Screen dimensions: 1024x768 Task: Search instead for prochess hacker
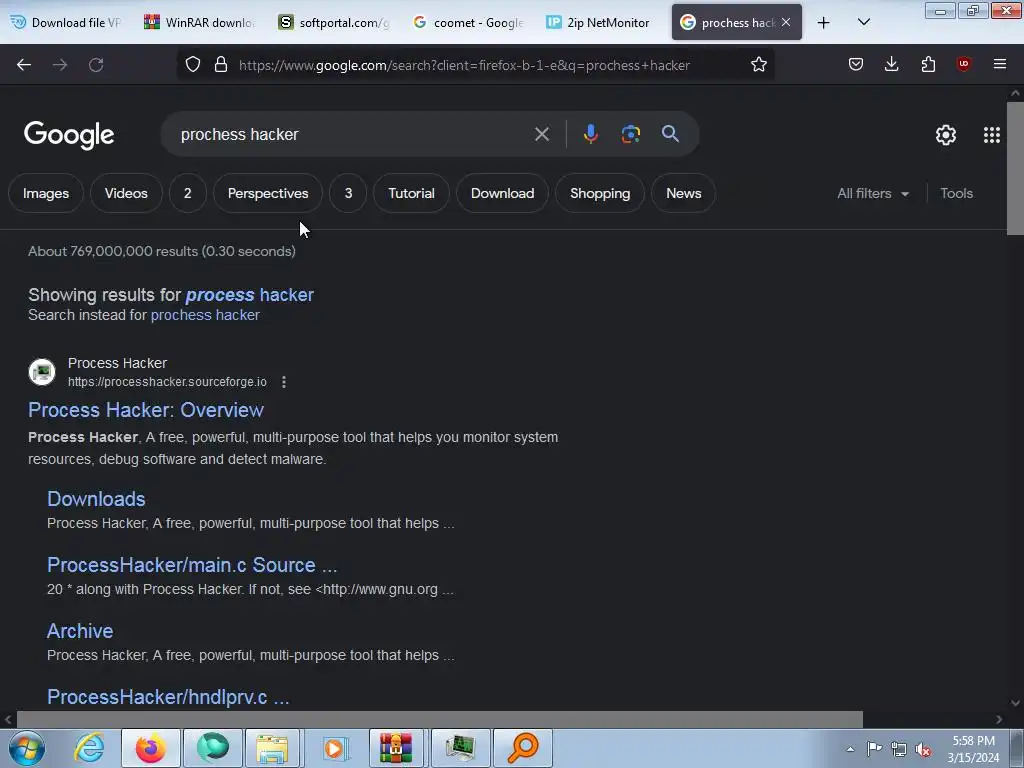point(205,315)
